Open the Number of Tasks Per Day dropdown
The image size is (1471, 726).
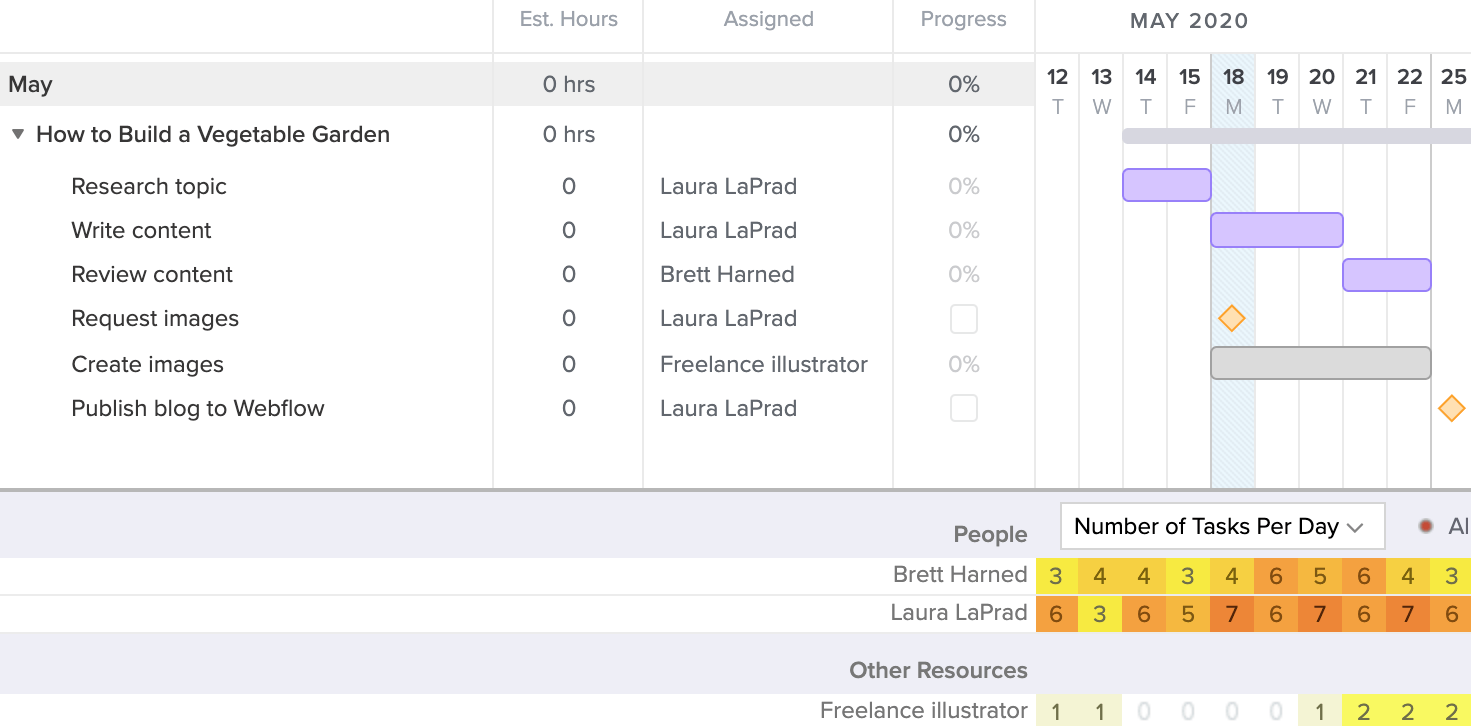click(x=1221, y=525)
